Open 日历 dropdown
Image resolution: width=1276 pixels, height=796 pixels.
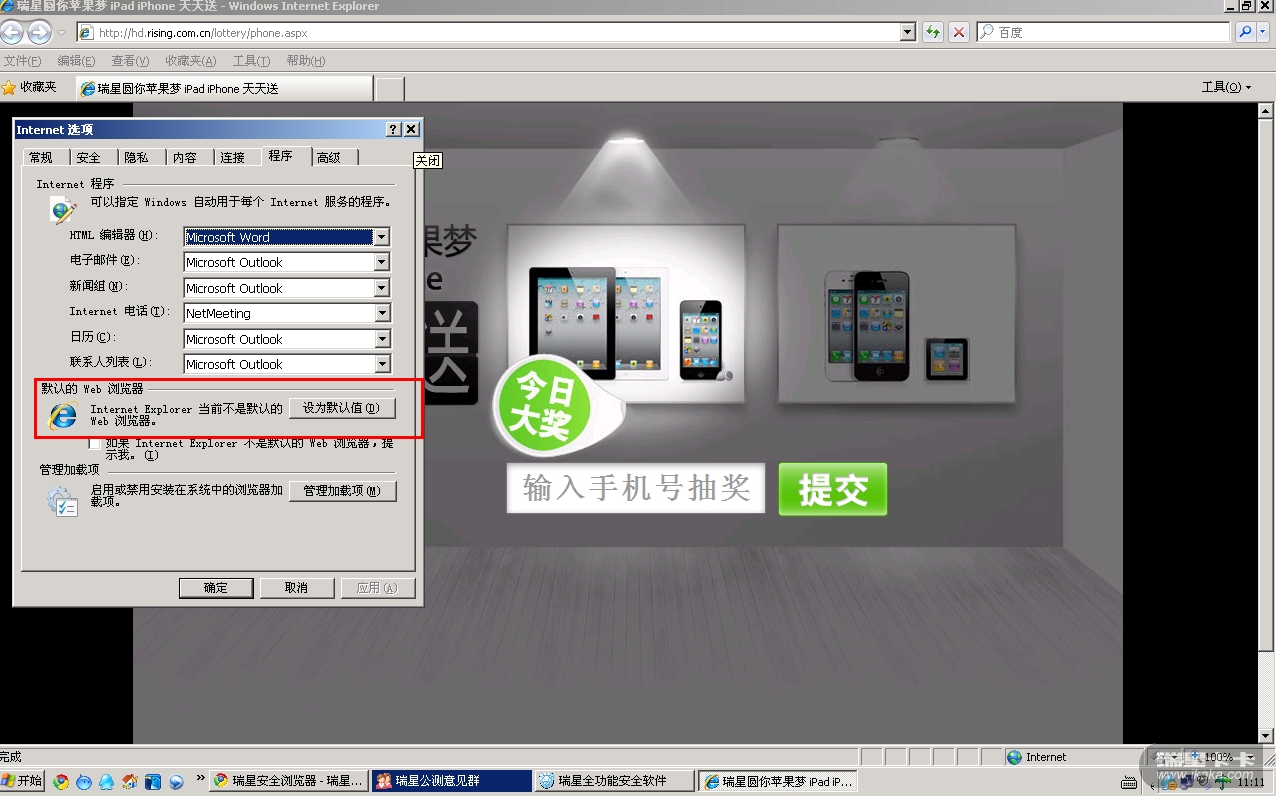pos(381,339)
